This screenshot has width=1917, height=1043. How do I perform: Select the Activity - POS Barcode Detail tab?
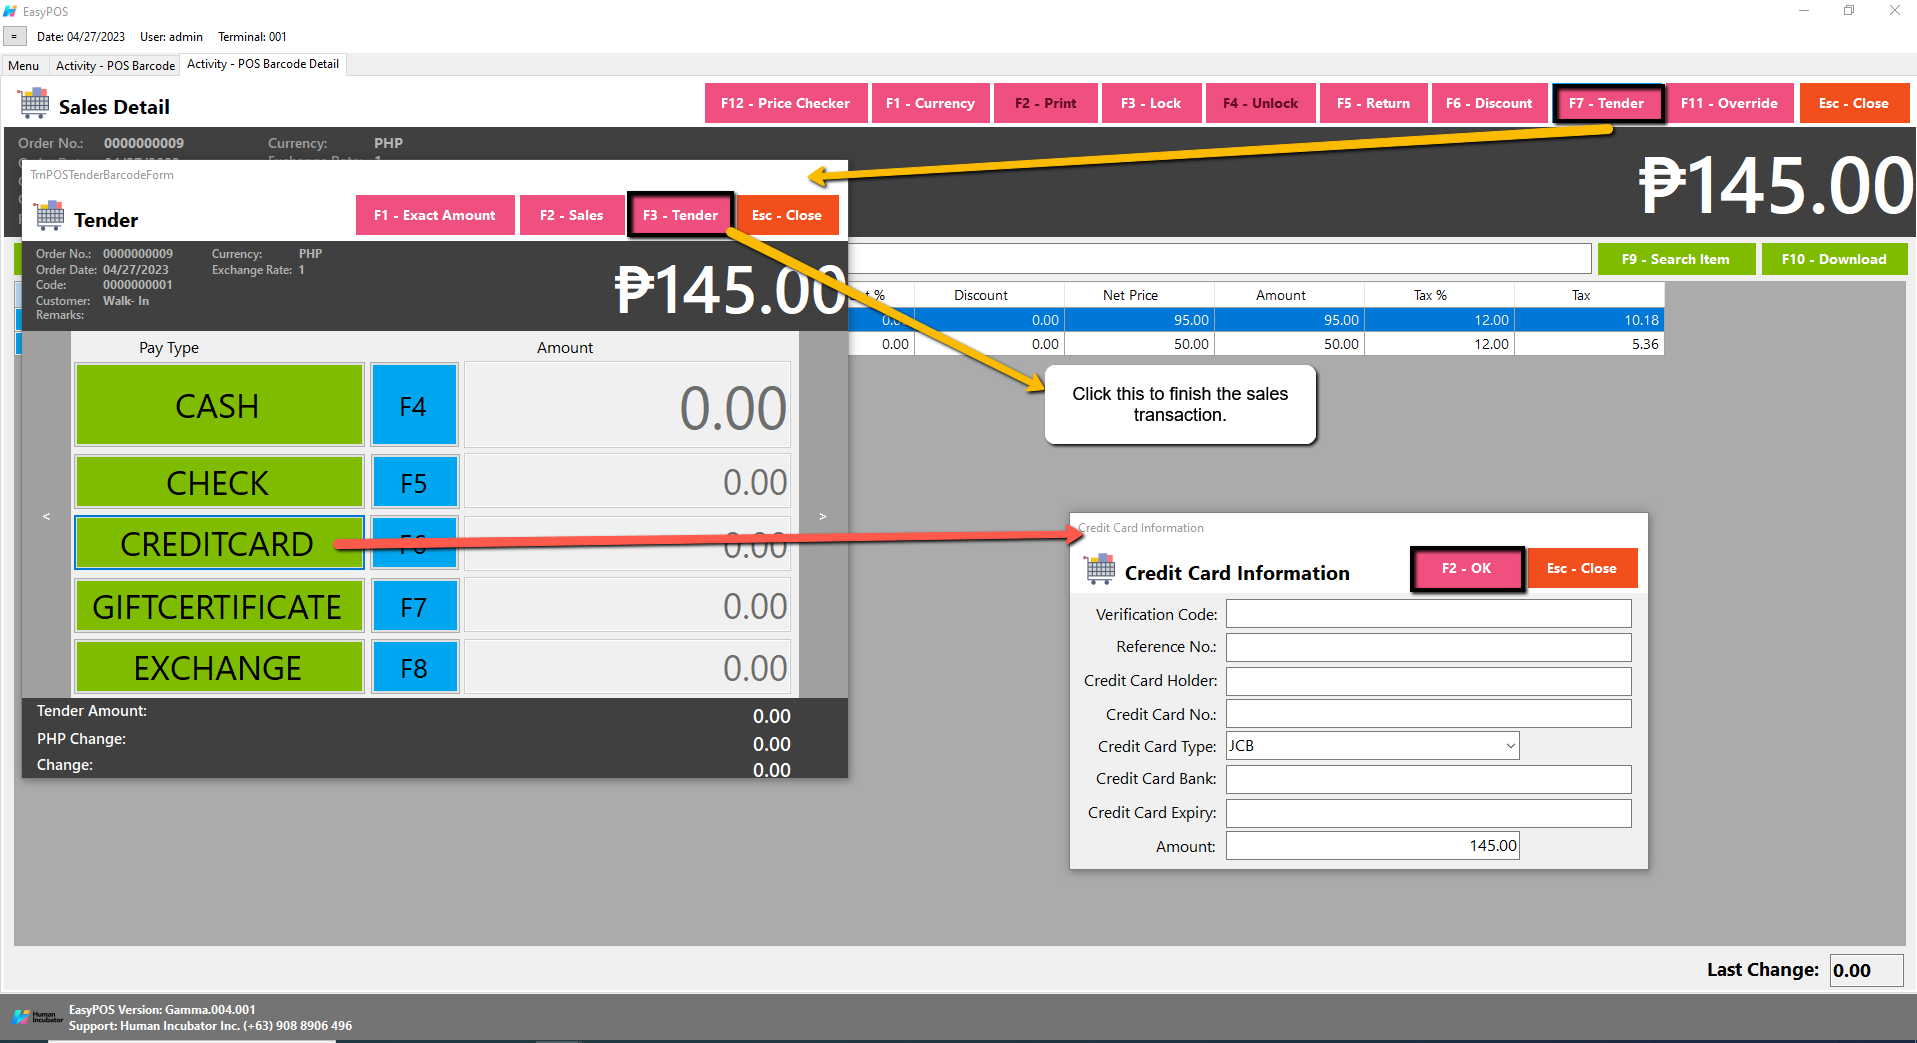pyautogui.click(x=263, y=64)
